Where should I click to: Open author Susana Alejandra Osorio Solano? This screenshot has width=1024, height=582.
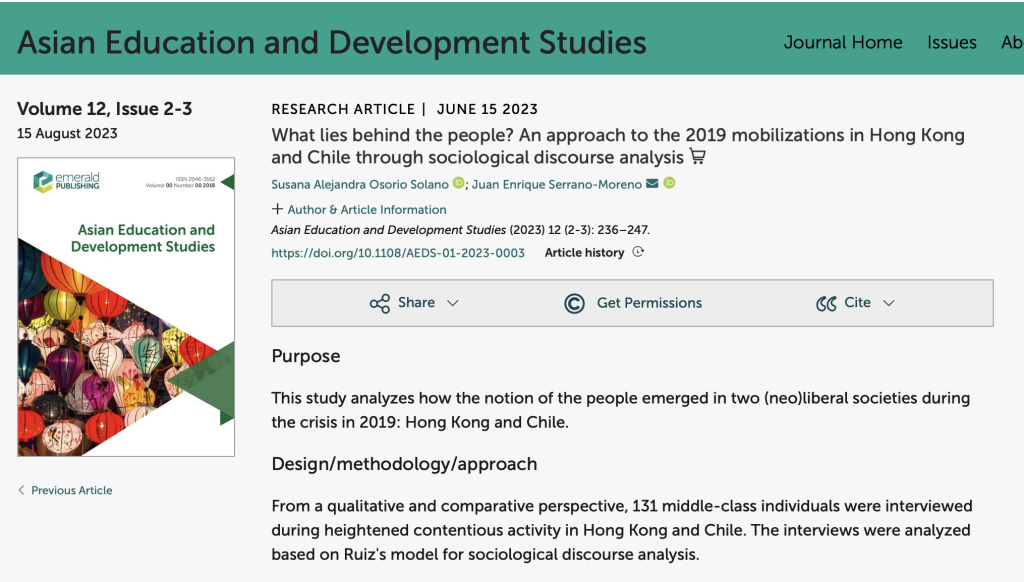[360, 184]
